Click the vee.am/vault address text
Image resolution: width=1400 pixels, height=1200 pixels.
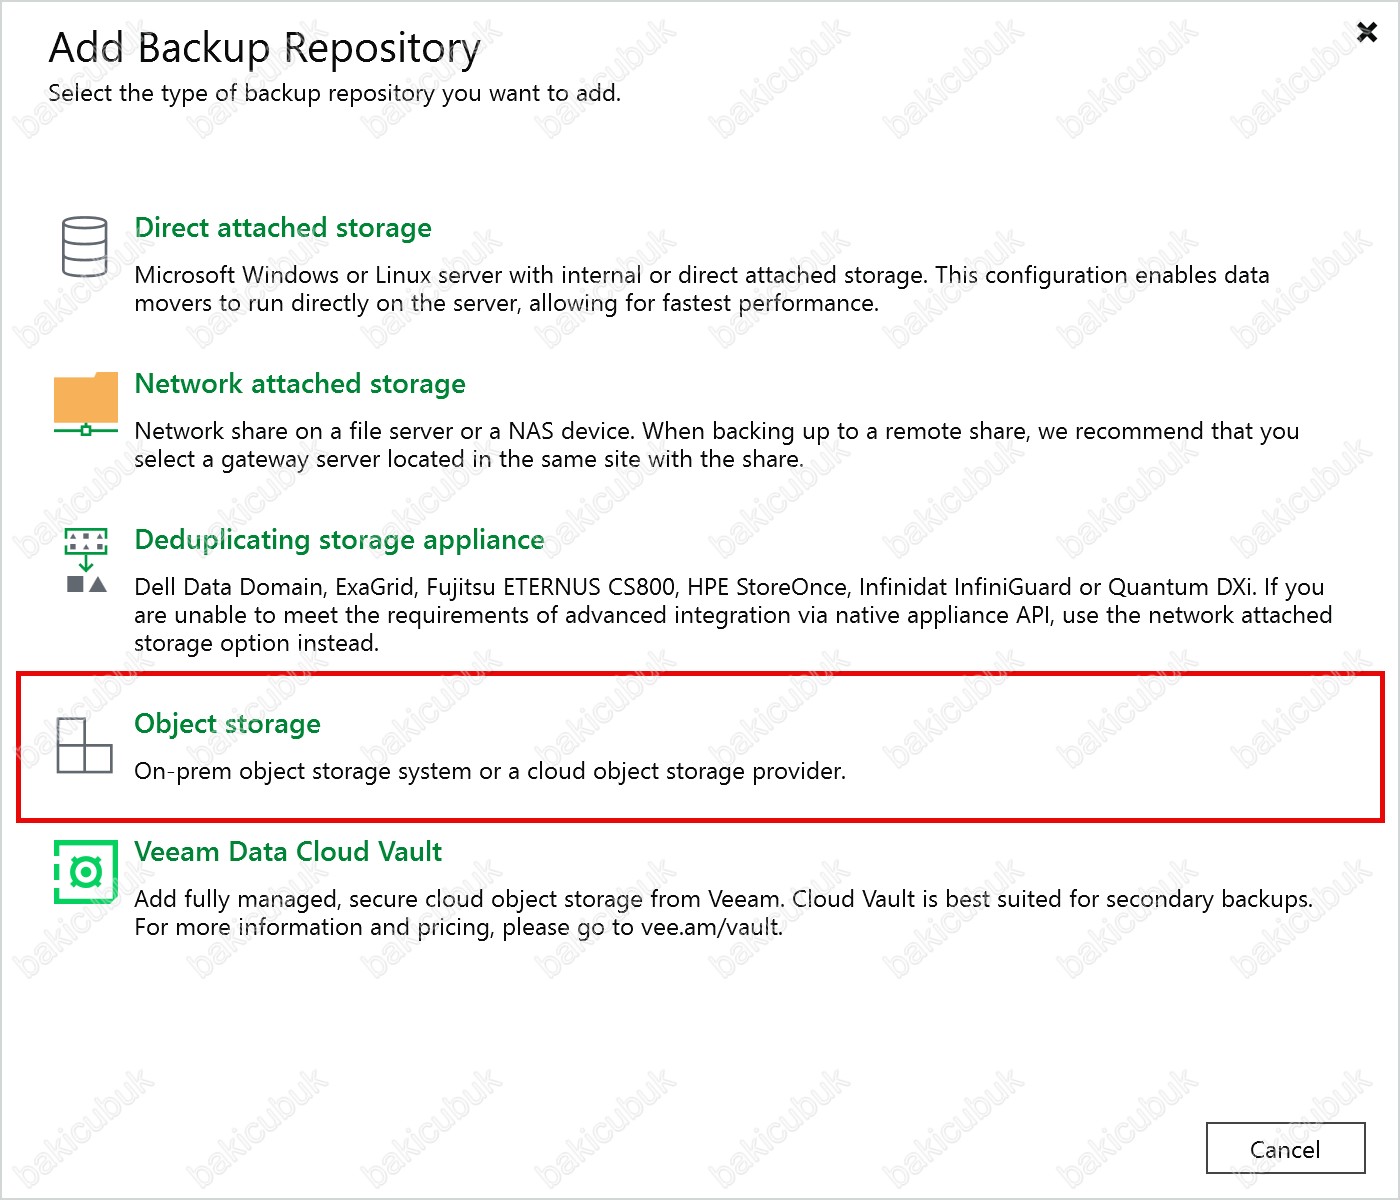(x=709, y=928)
